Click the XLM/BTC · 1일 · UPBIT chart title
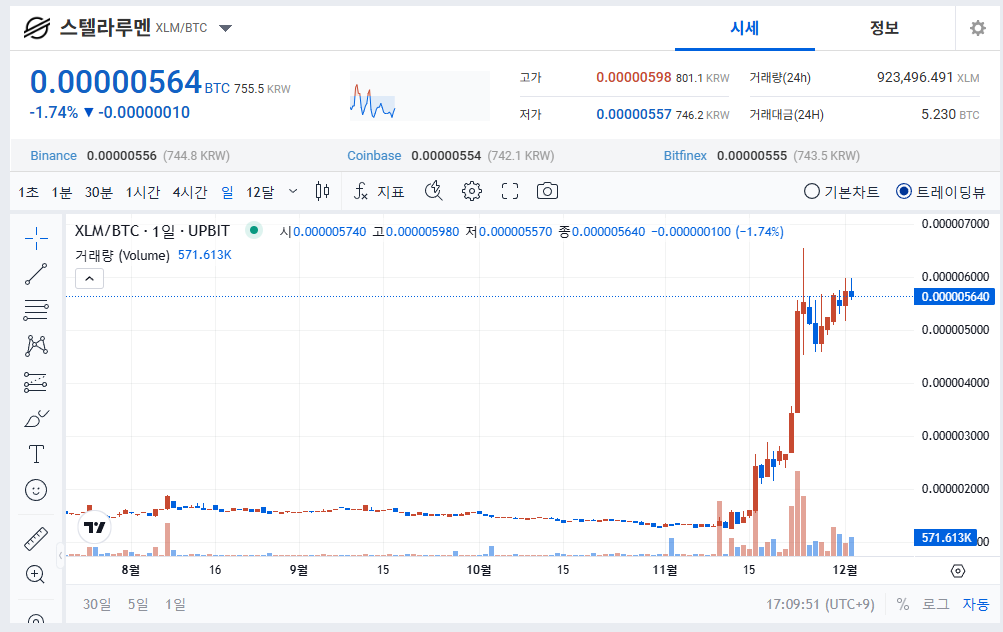Image resolution: width=1003 pixels, height=632 pixels. (152, 231)
